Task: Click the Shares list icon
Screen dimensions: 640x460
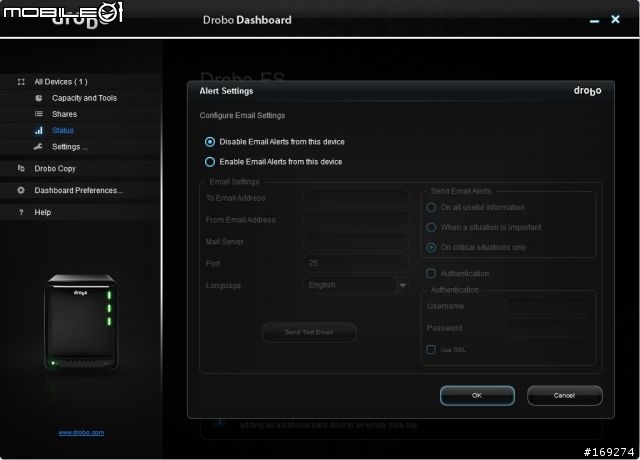Action: 39,114
